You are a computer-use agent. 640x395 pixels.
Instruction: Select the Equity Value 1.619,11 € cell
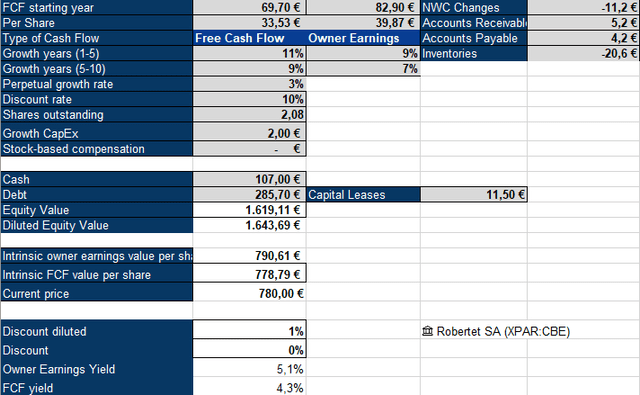coord(249,210)
